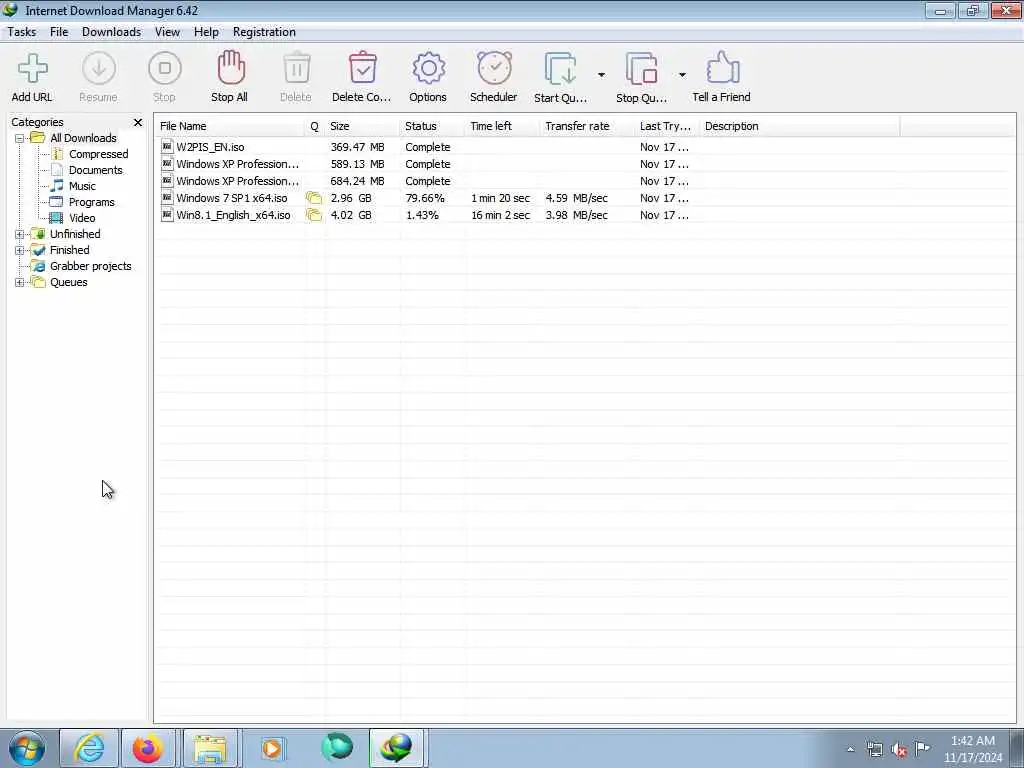Open Windows Start button
Screen dimensions: 1024x768
click(x=26, y=748)
